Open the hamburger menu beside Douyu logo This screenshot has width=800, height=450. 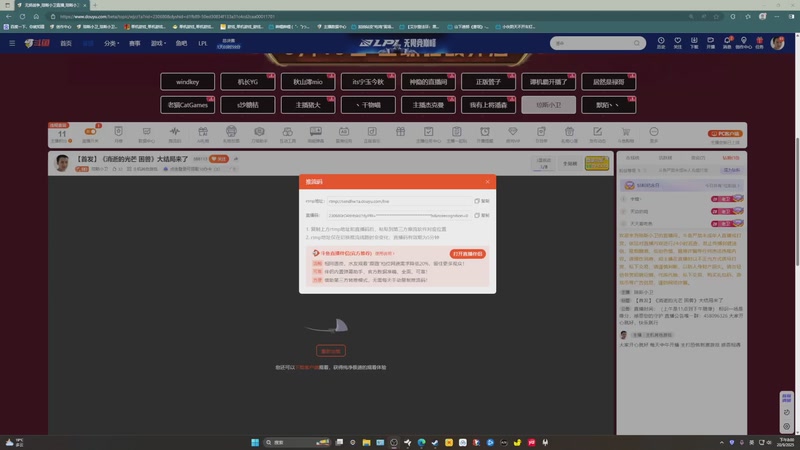12,43
